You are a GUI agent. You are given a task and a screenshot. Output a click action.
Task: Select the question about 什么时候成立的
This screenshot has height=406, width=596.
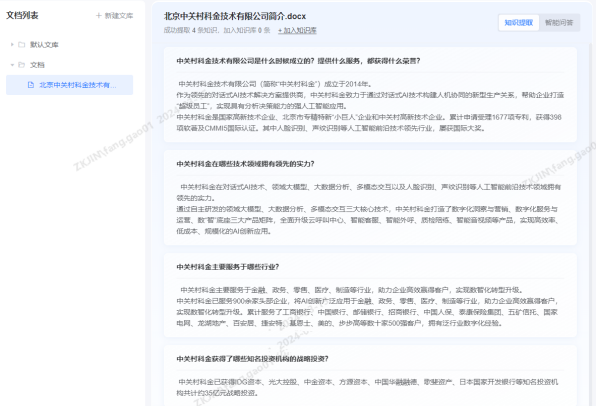tap(298, 61)
